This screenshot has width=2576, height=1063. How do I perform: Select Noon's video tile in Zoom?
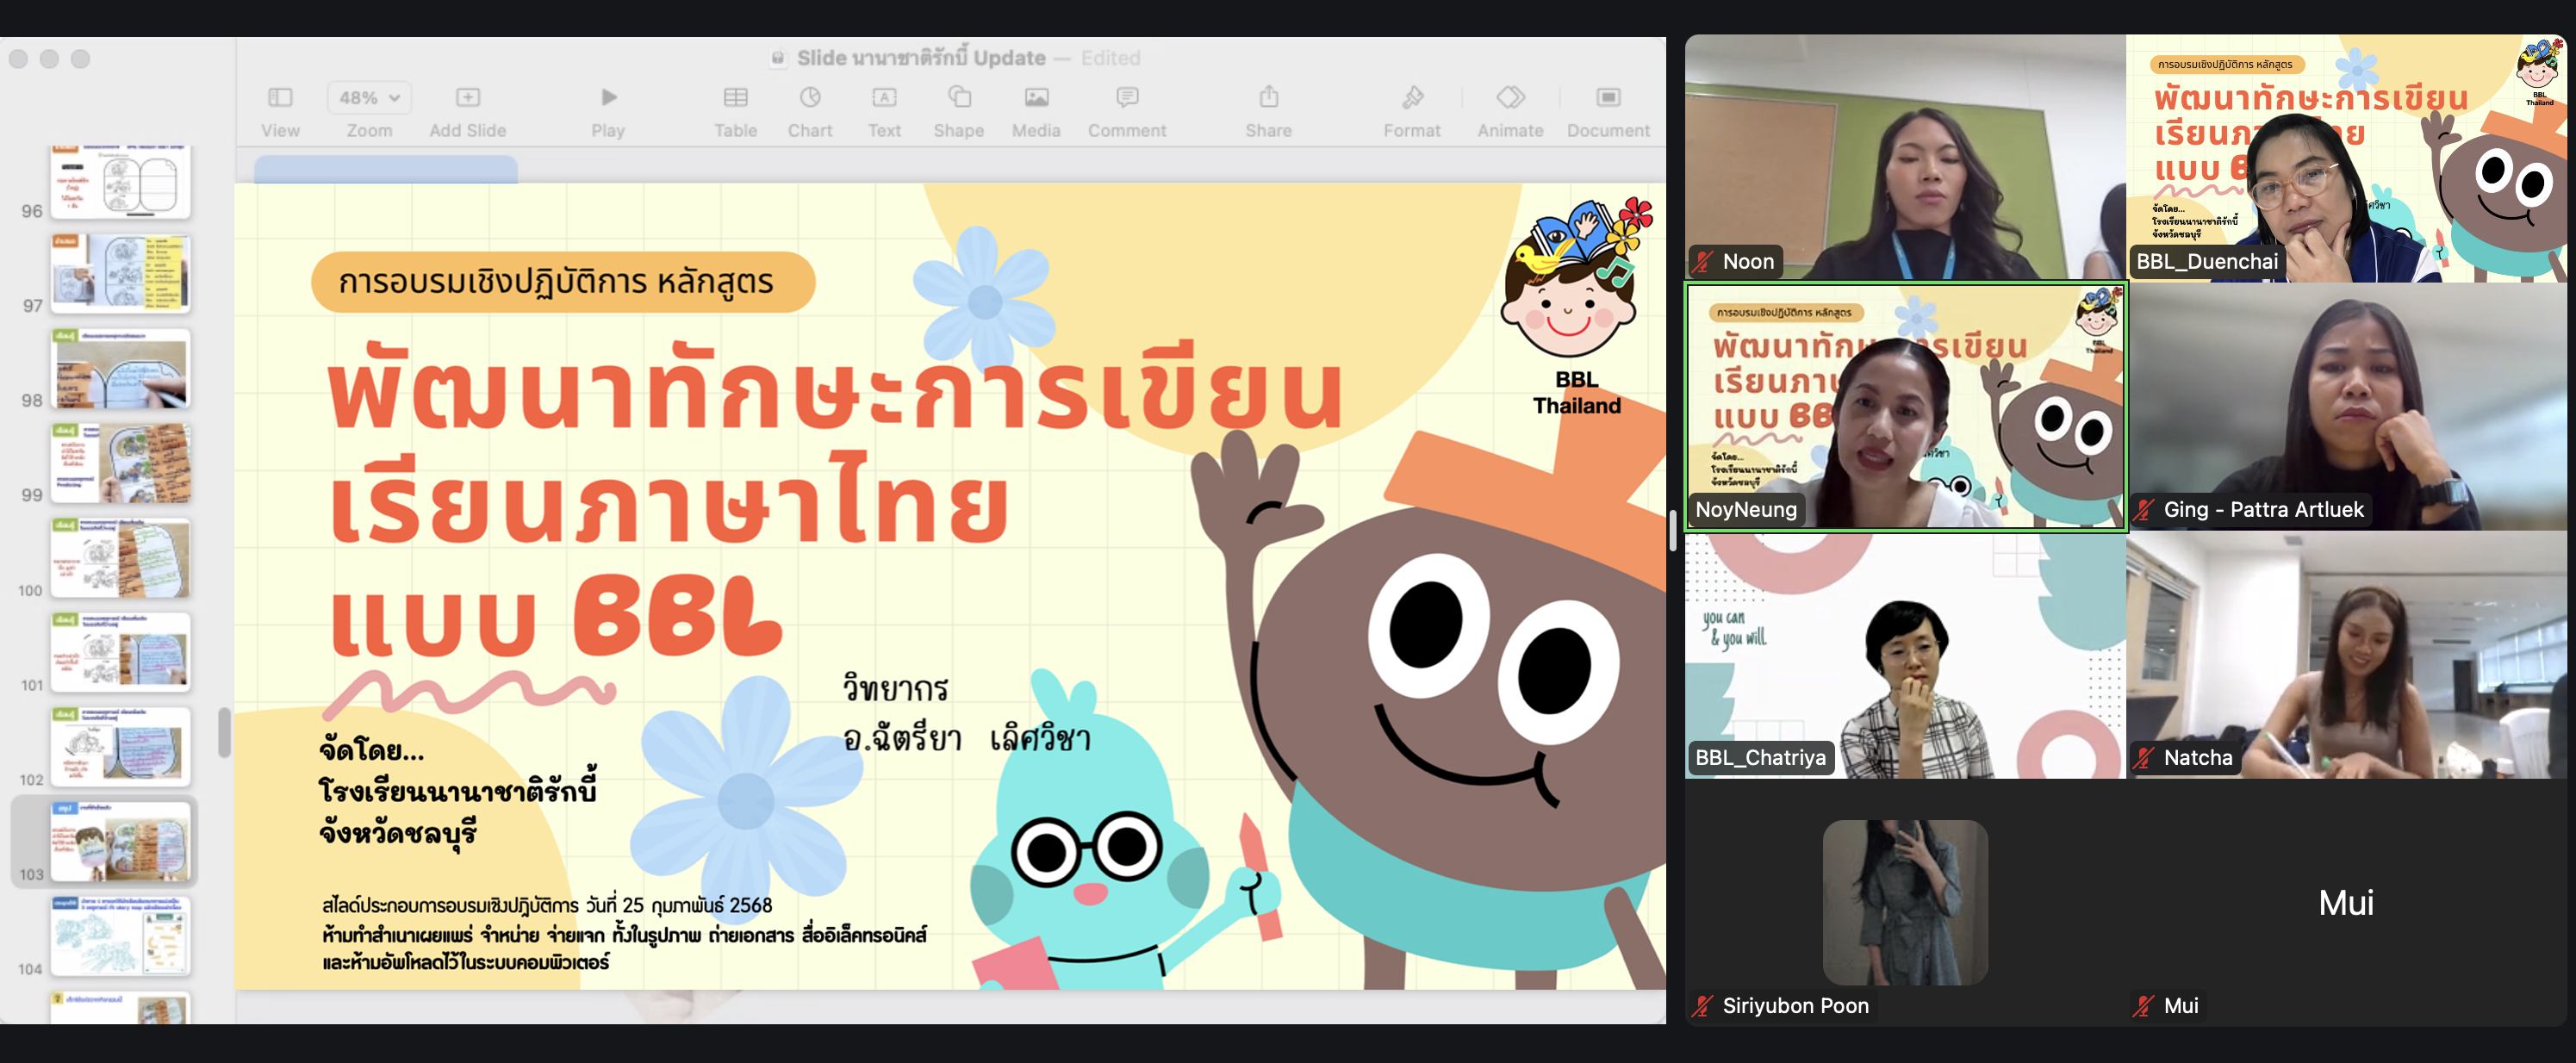[1905, 157]
